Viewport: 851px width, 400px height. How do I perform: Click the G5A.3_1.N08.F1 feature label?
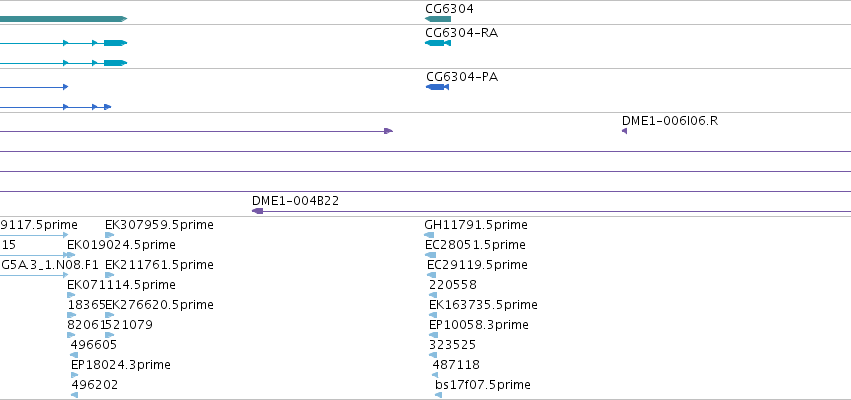coord(50,265)
